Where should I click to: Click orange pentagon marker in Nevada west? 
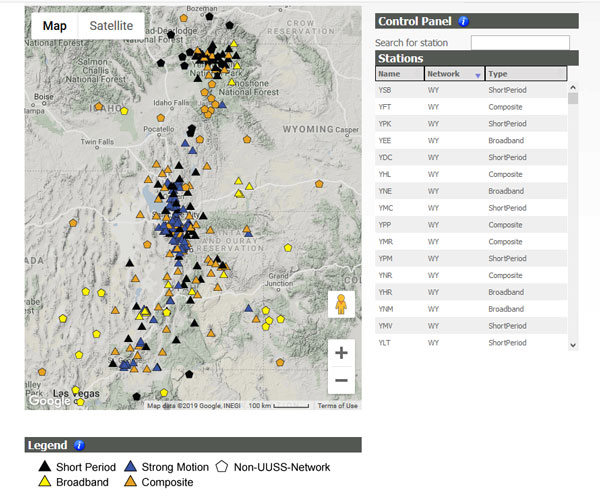click(73, 223)
